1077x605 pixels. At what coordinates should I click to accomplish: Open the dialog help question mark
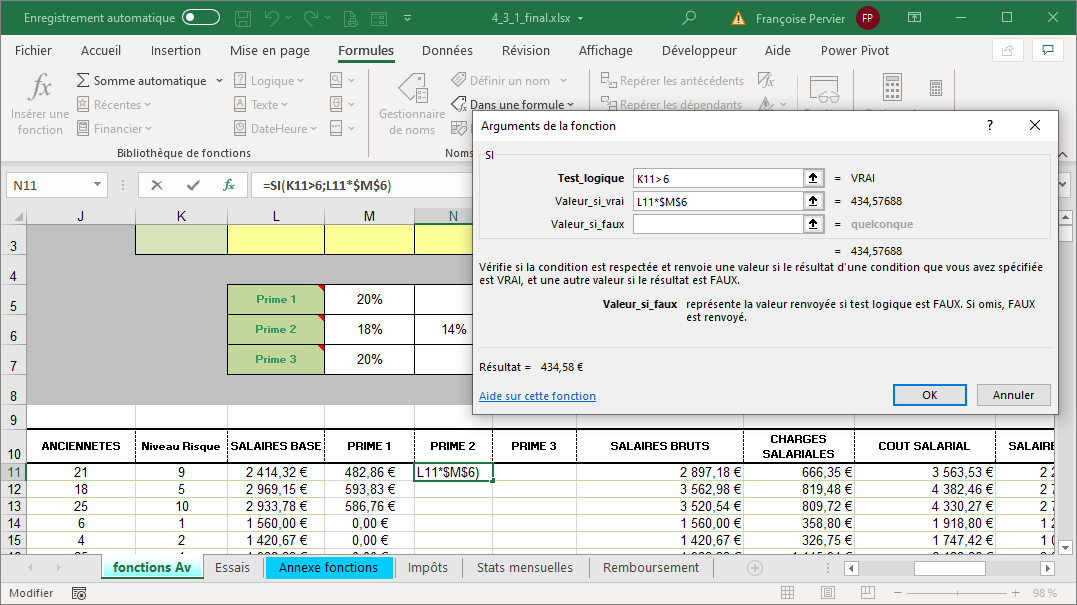(990, 126)
